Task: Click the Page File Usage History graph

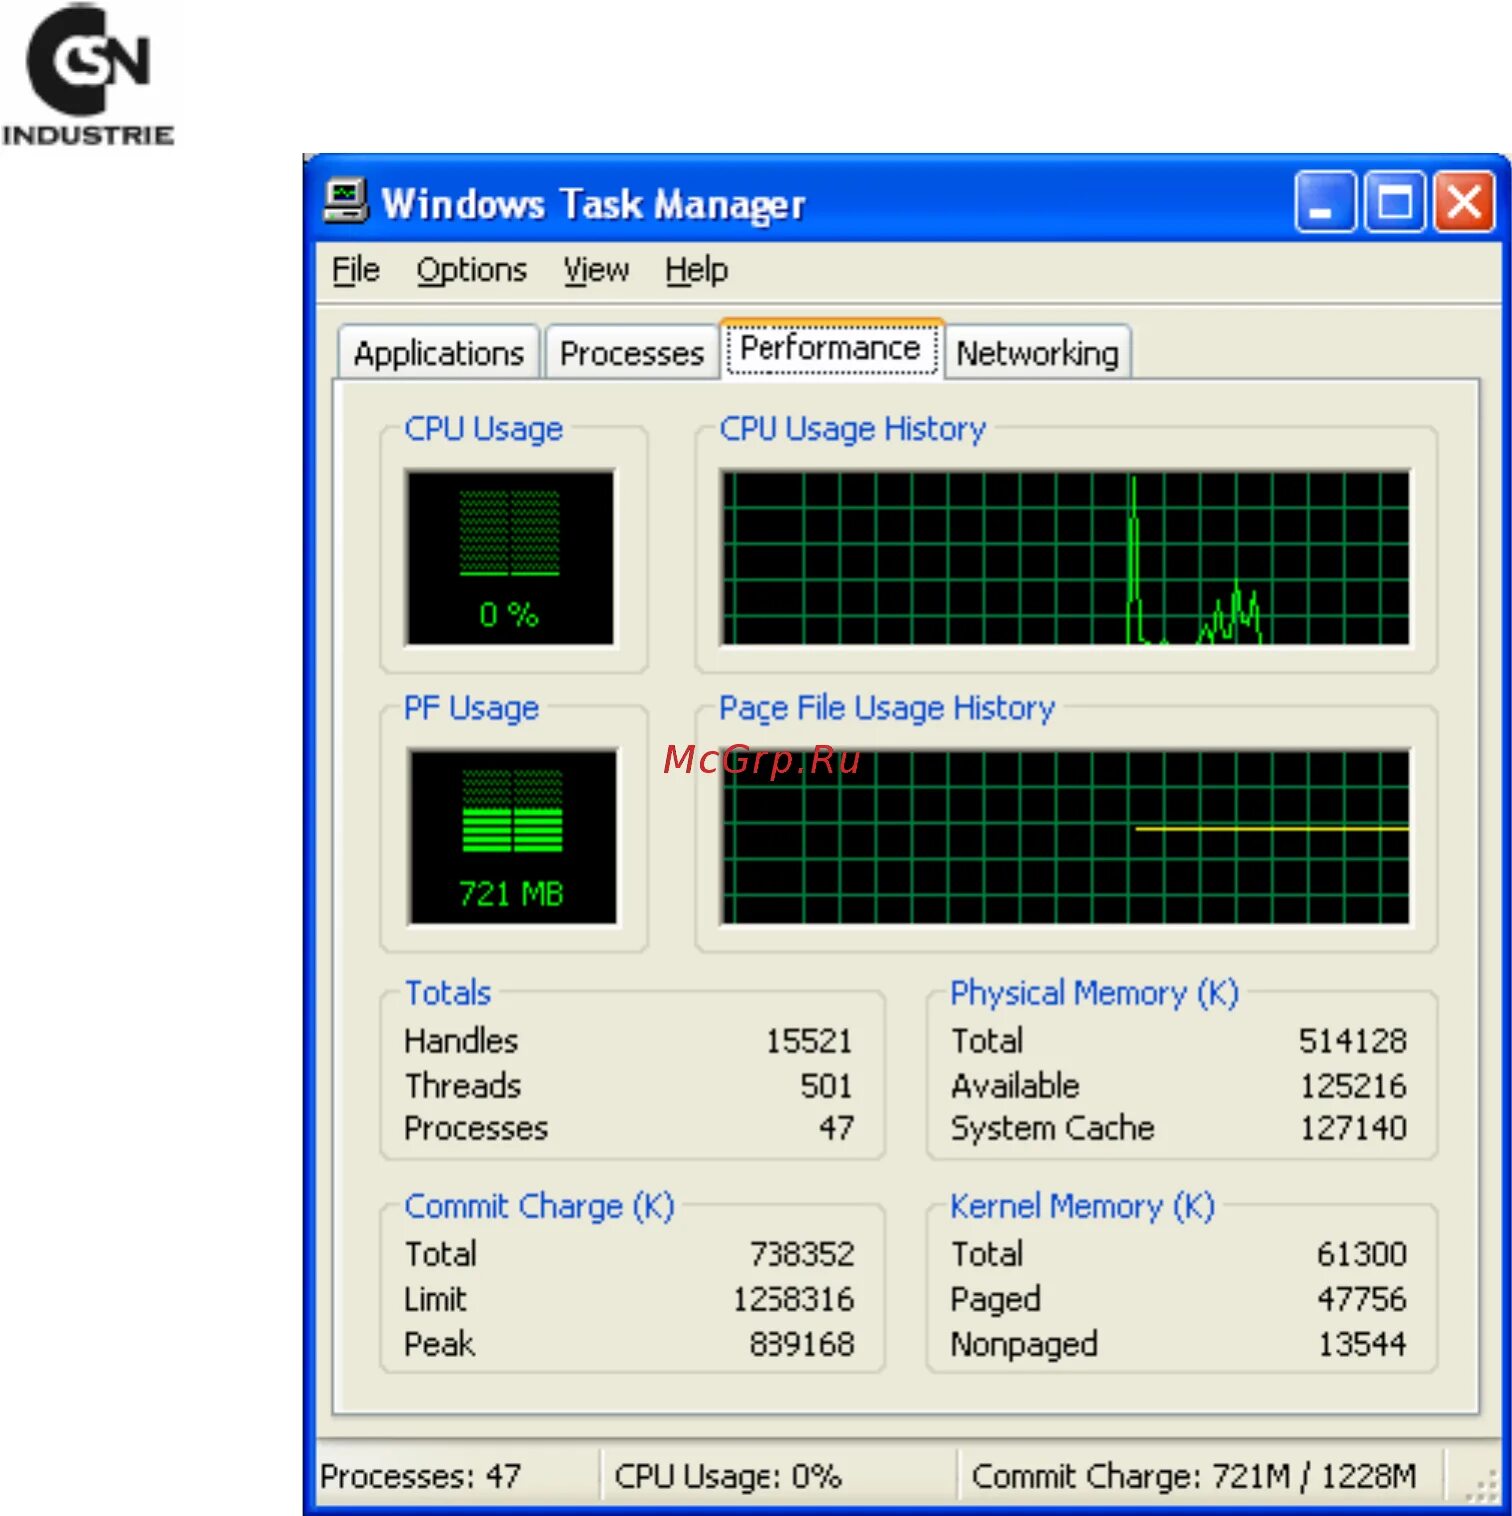Action: tap(1065, 836)
